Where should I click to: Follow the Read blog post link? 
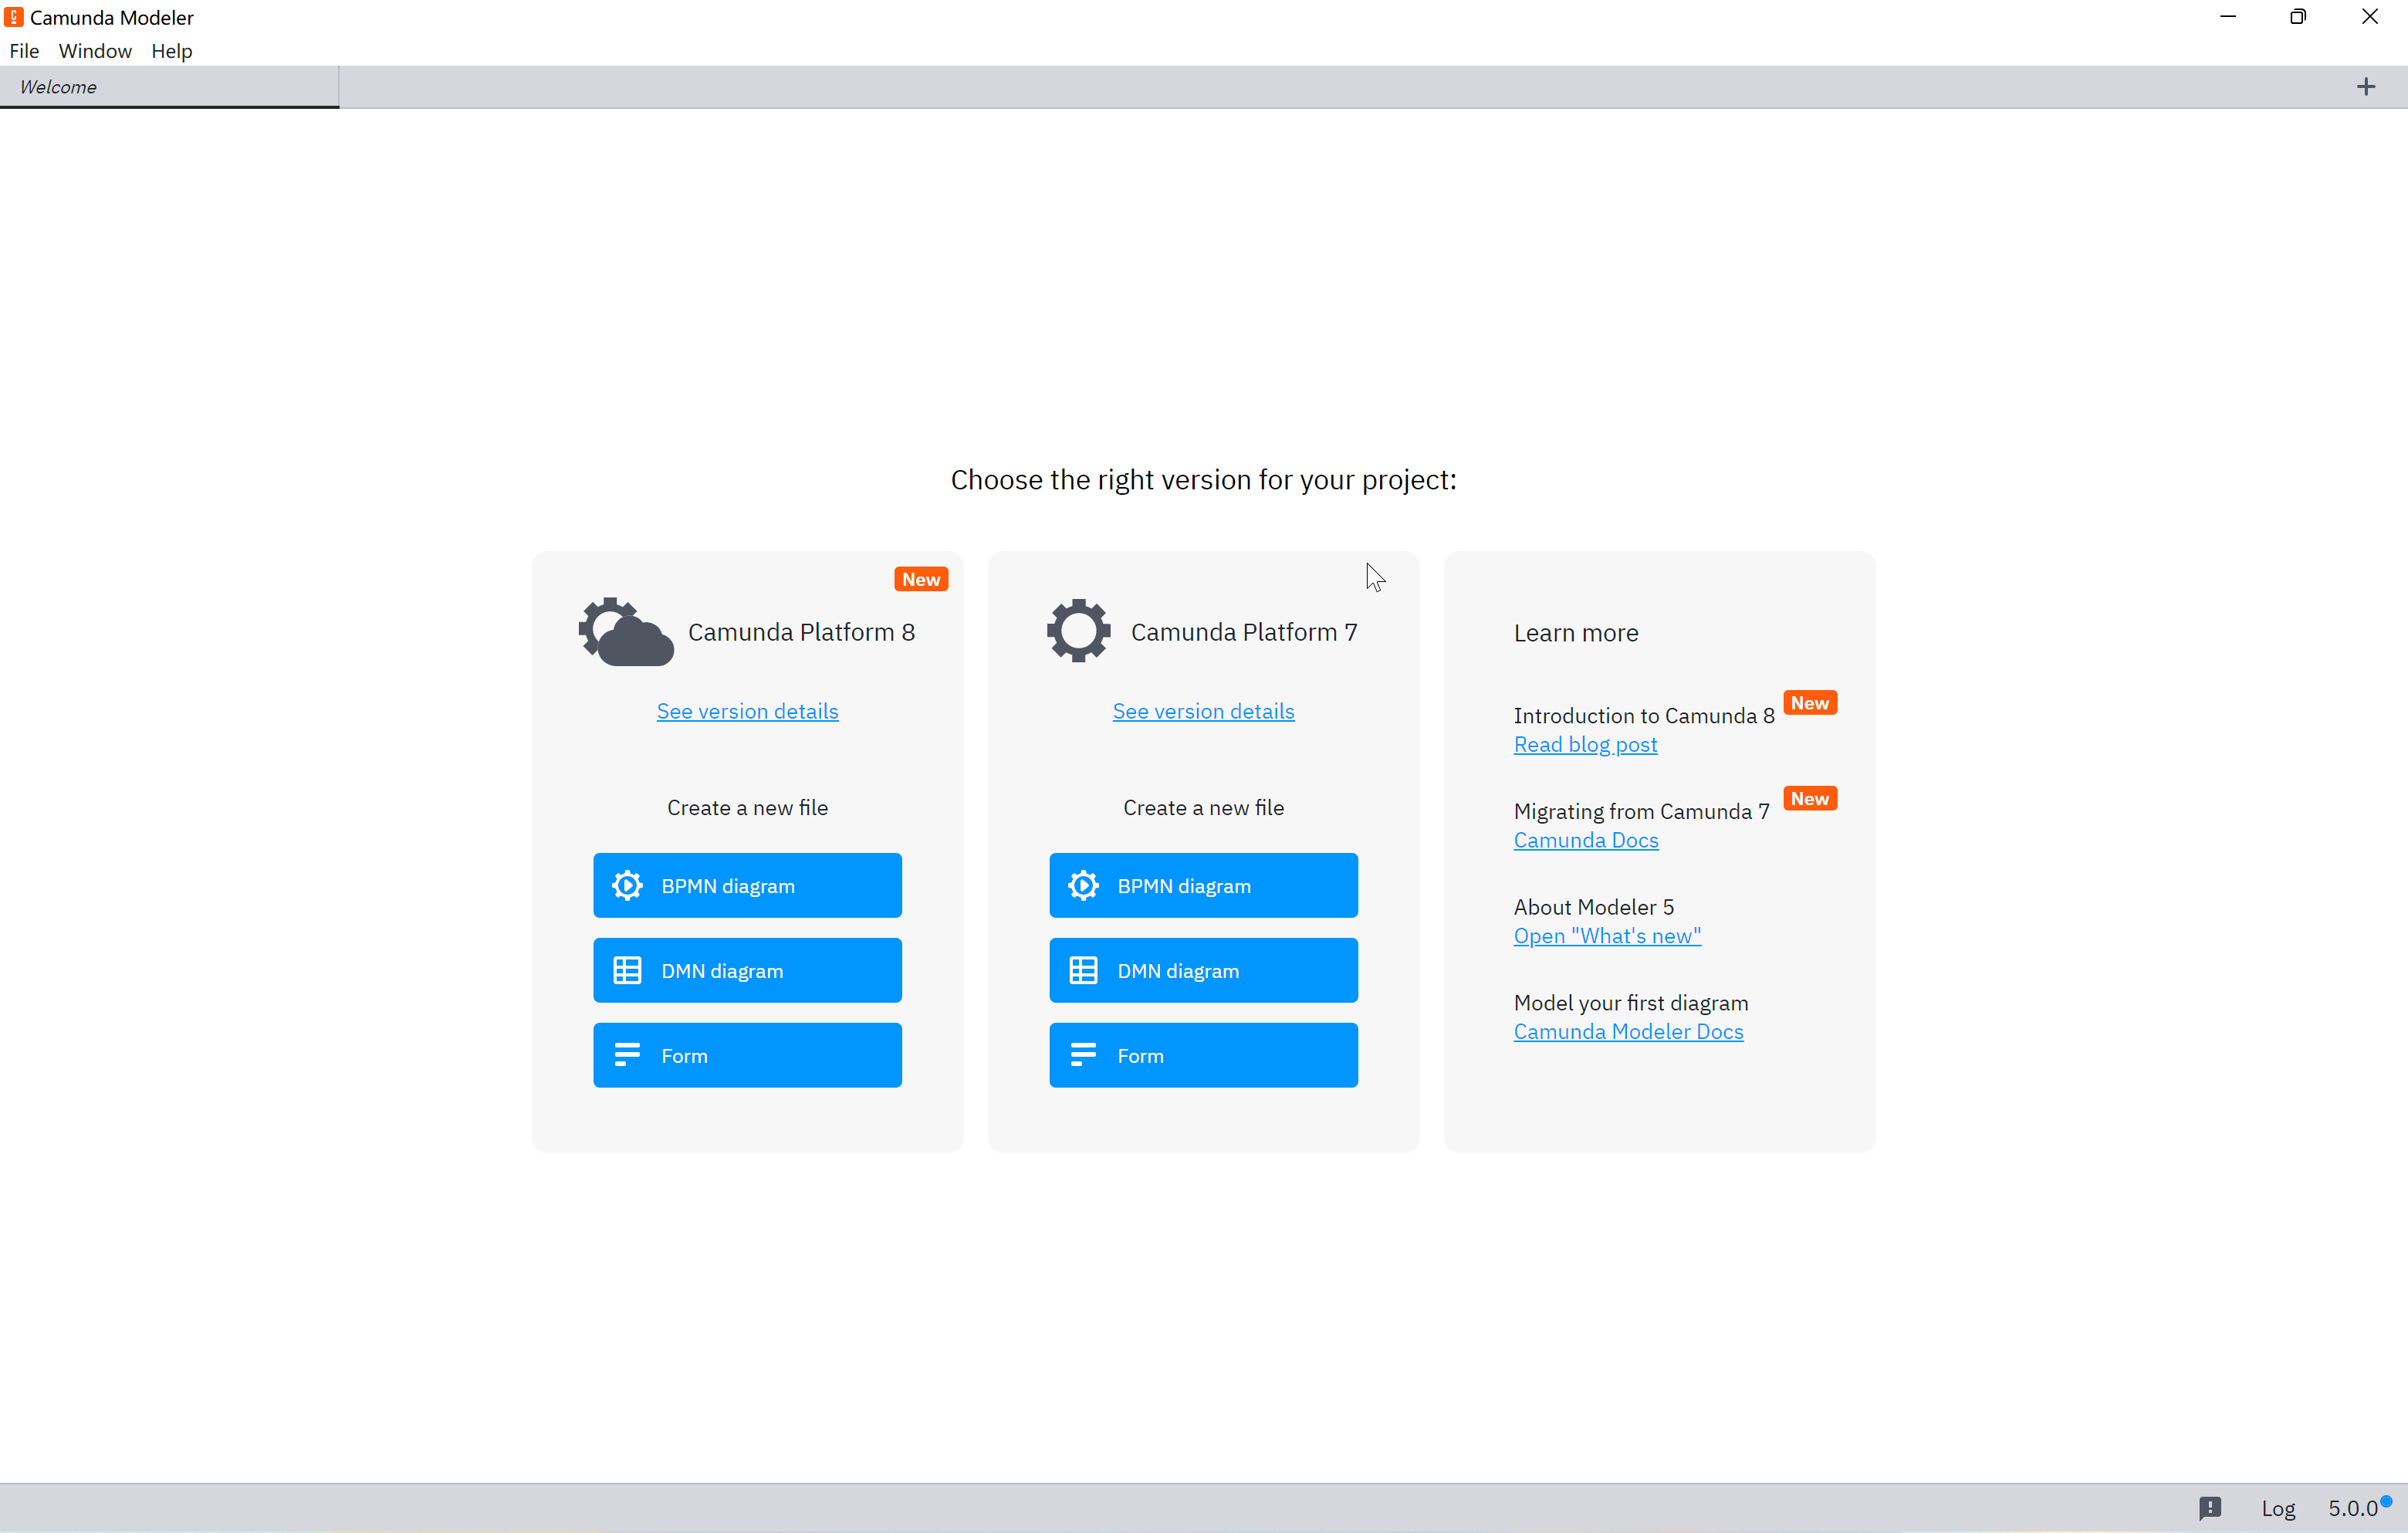point(1585,744)
